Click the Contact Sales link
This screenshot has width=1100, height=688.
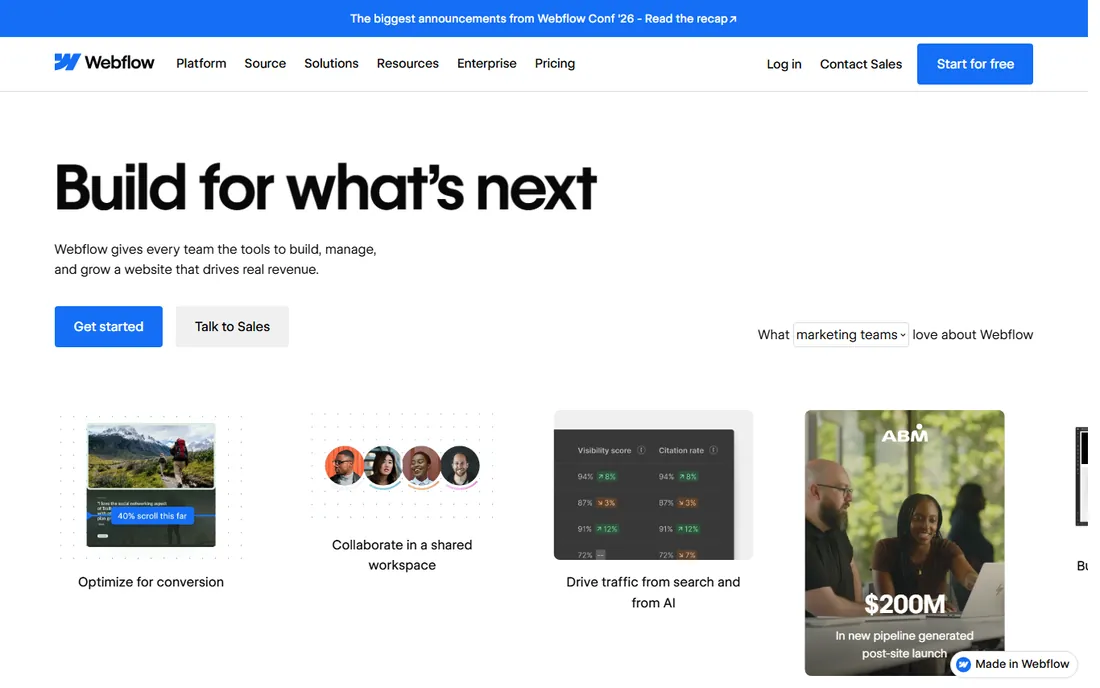(861, 64)
